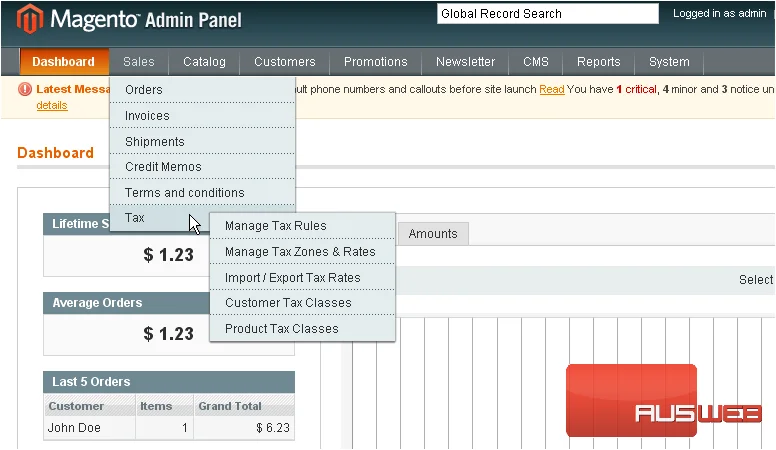Screen dimensions: 776x450
Task: Click the John Doe order row
Action: tap(169, 428)
